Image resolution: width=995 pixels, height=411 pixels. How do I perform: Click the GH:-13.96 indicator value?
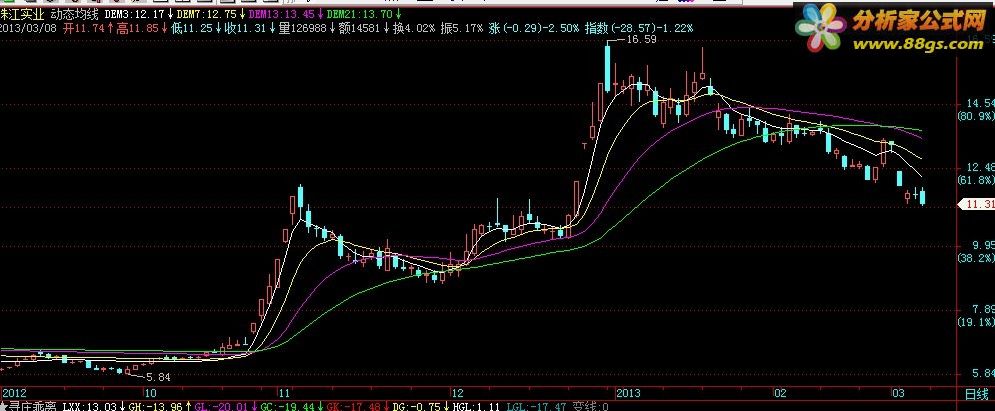coord(156,407)
